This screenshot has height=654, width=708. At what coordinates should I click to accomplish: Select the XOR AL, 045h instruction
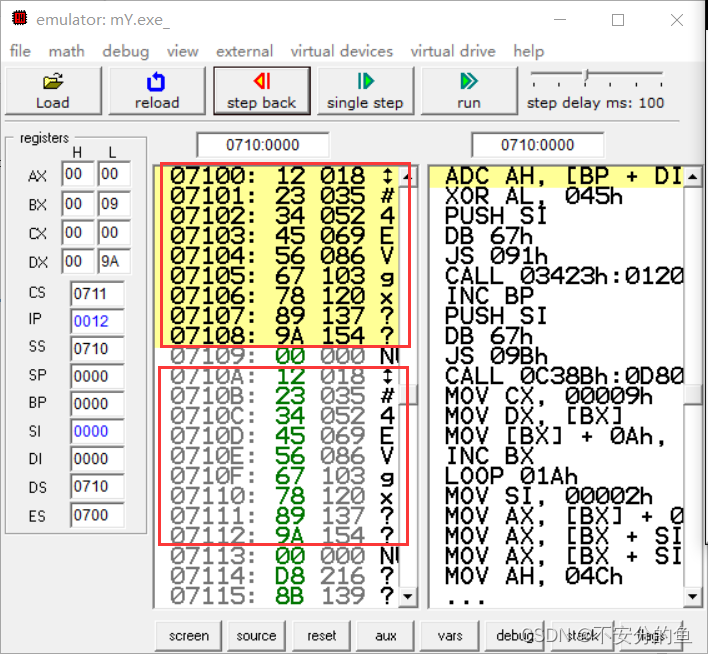(x=556, y=196)
